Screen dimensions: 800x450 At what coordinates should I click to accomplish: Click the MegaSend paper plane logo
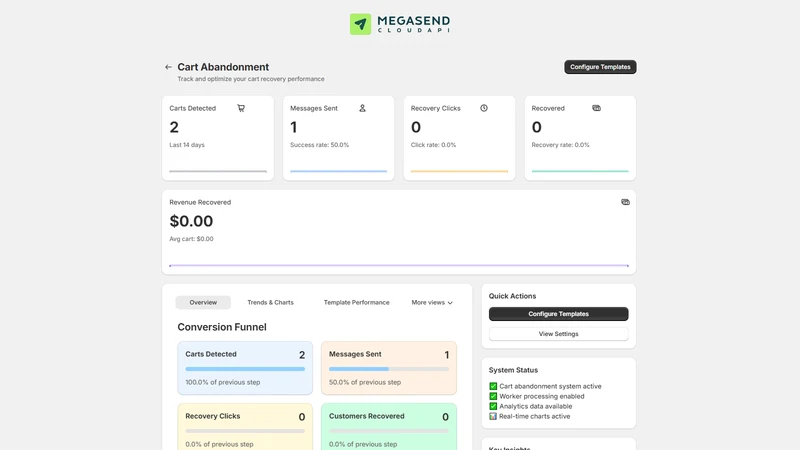pyautogui.click(x=360, y=24)
